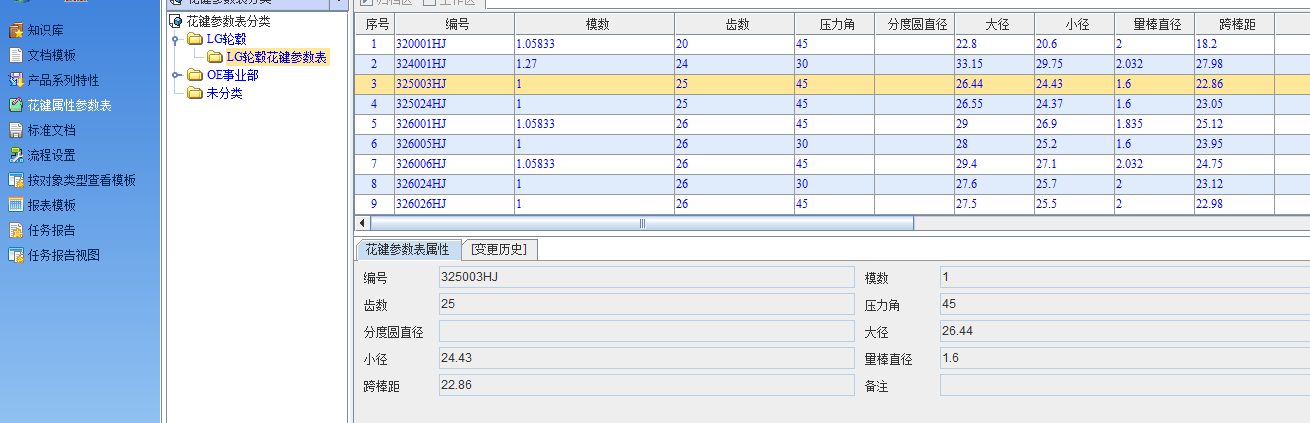Click the 齿数 field showing 25
Image resolution: width=1310 pixels, height=423 pixels.
click(x=647, y=304)
